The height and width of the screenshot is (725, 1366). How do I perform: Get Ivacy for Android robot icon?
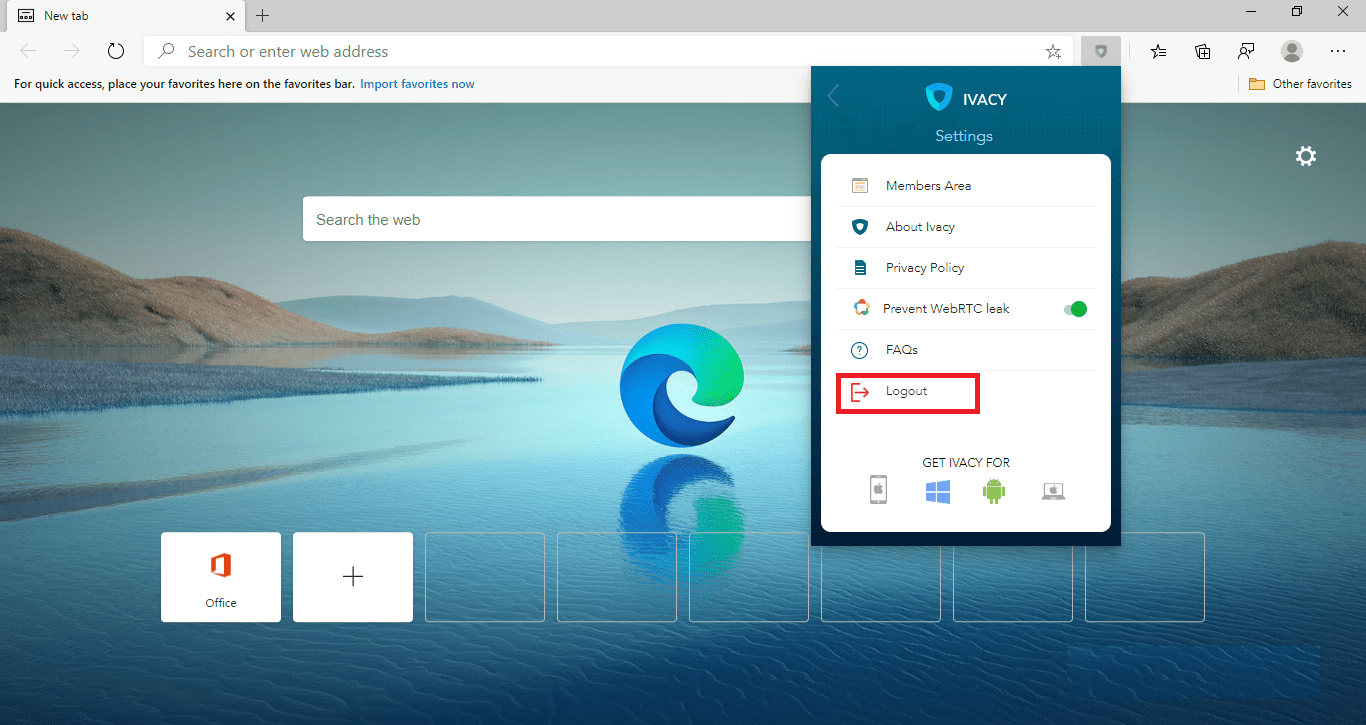pos(994,490)
